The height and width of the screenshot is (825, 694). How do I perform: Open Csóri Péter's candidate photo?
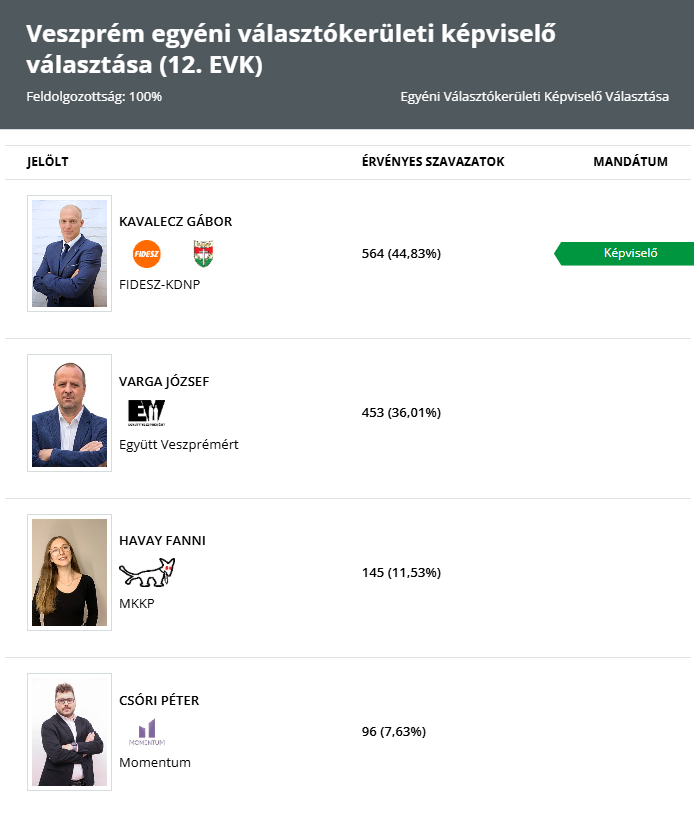point(69,732)
